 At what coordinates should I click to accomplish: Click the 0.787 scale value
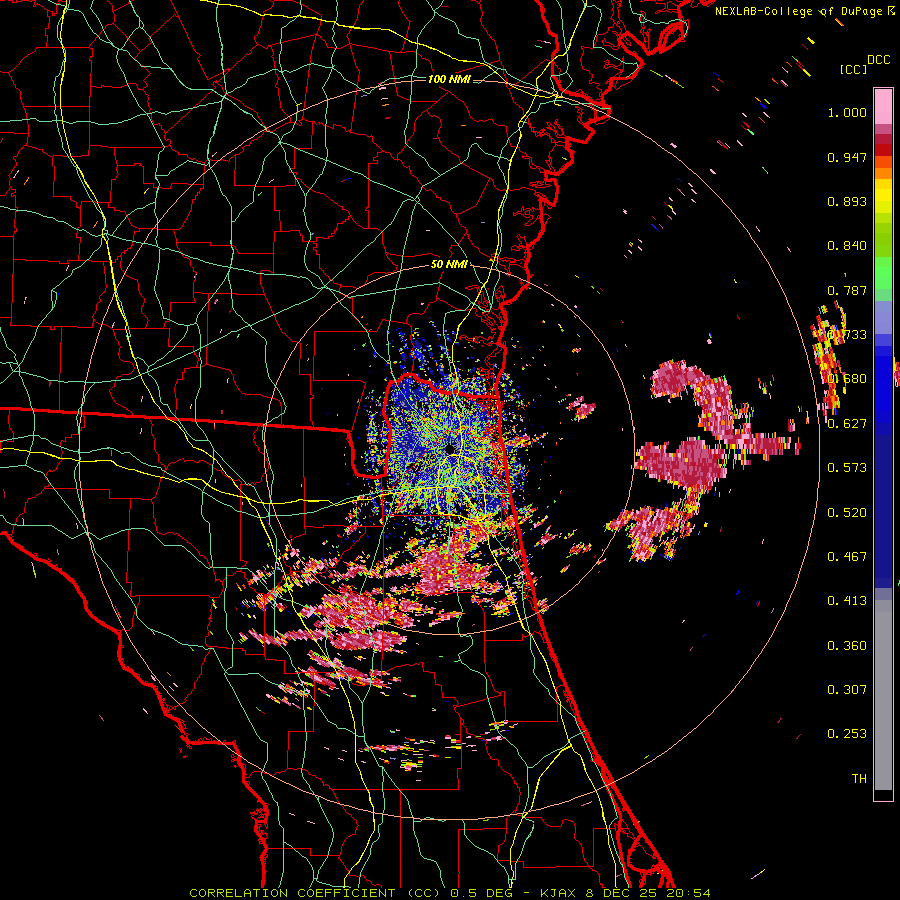click(x=847, y=290)
